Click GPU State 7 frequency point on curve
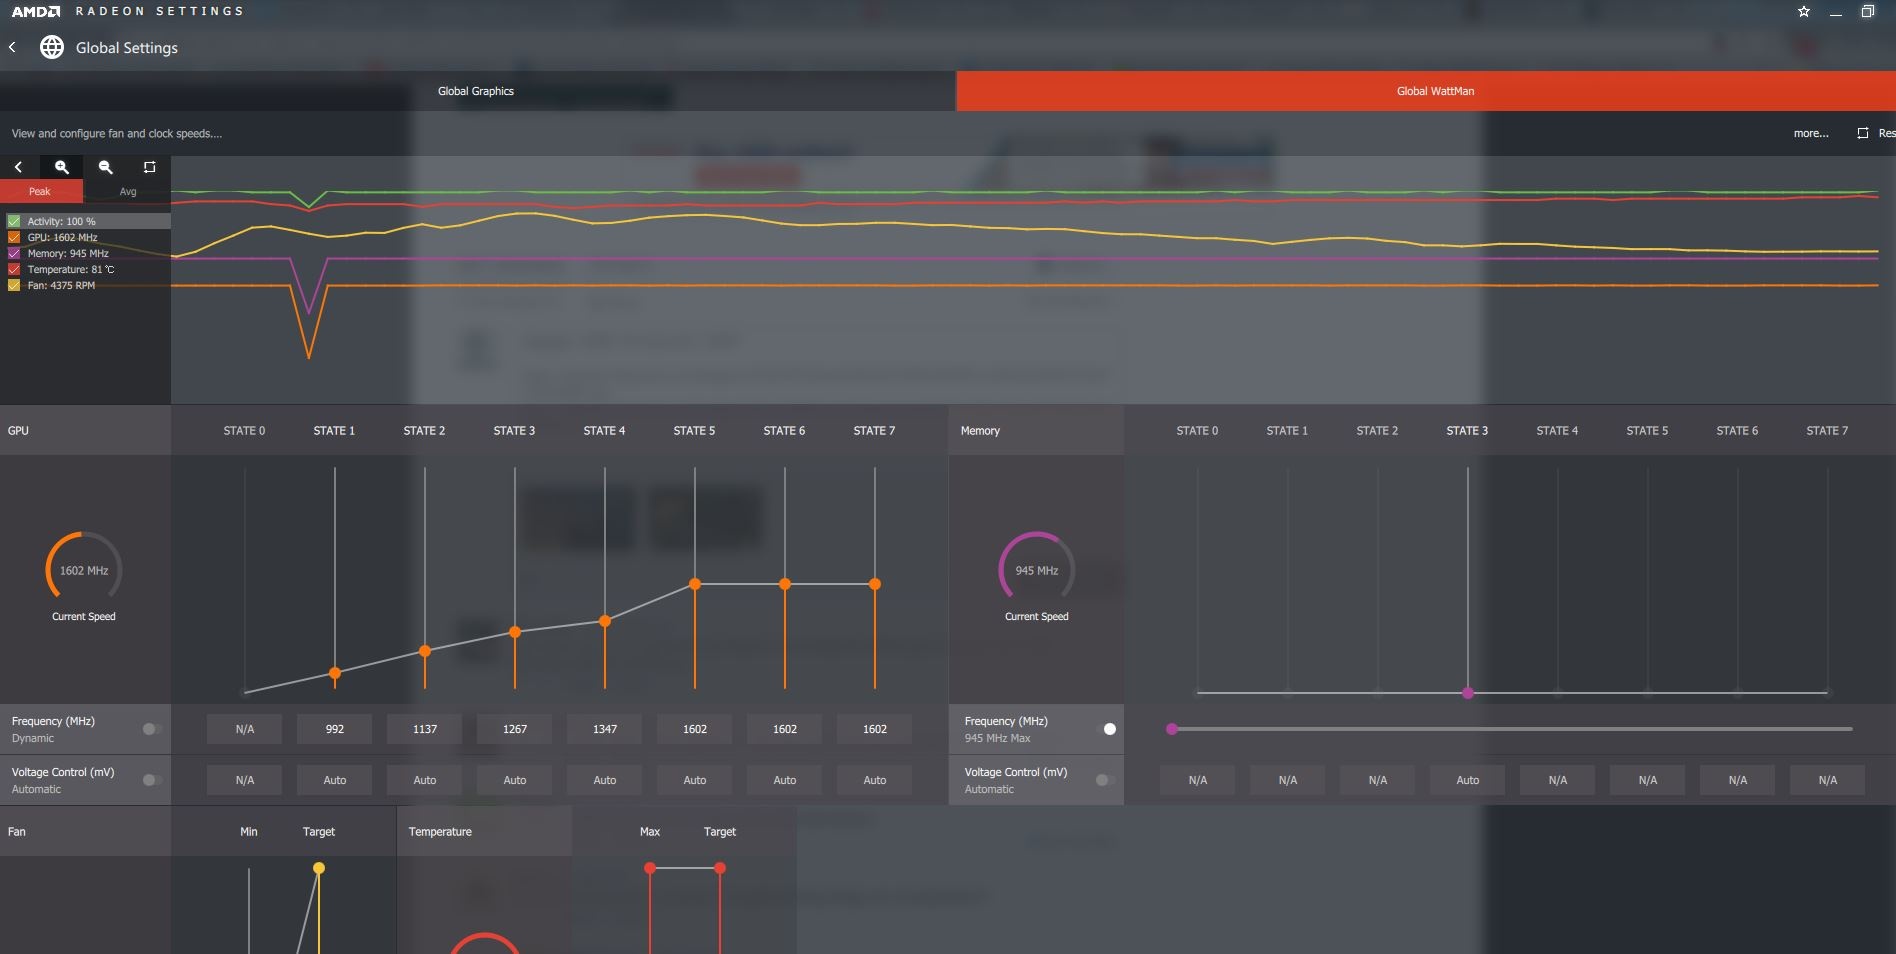The height and width of the screenshot is (954, 1896). tap(875, 584)
